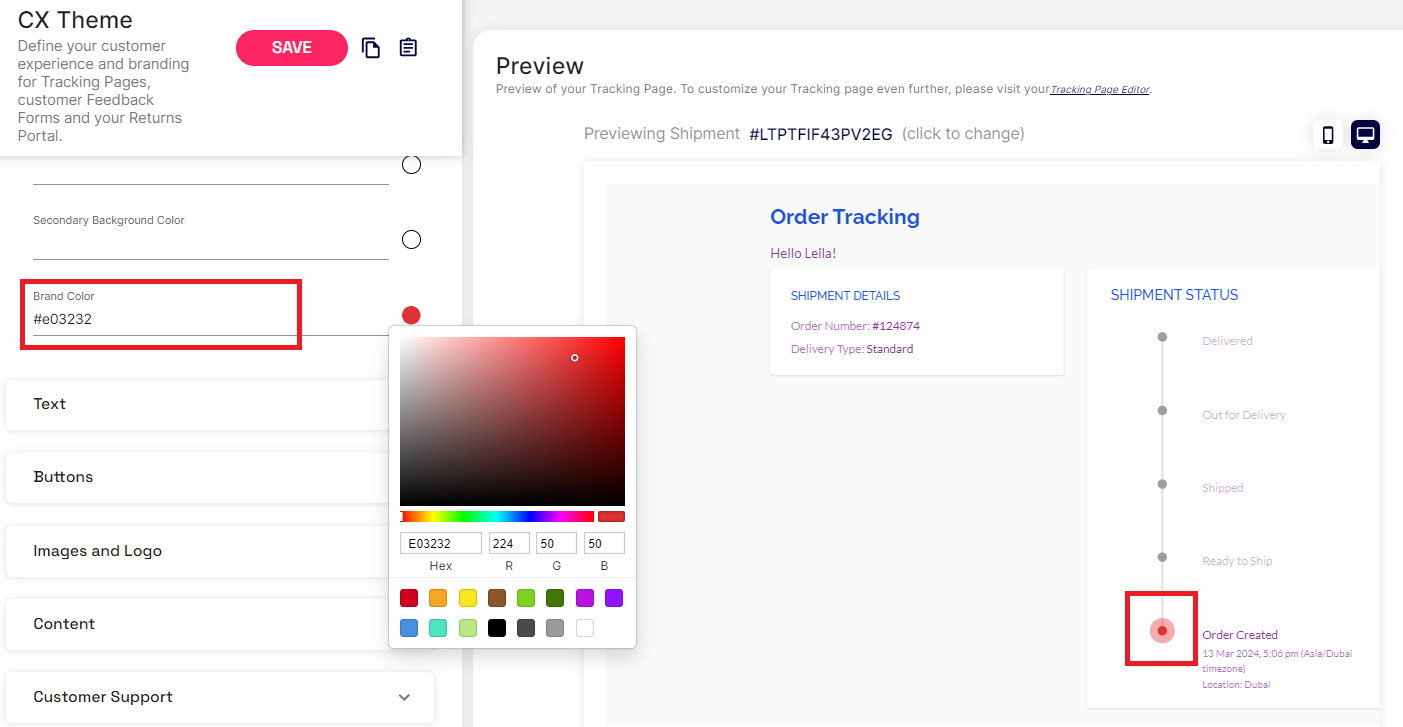Click the copy theme icon
Viewport: 1403px width, 727px height.
(x=371, y=48)
